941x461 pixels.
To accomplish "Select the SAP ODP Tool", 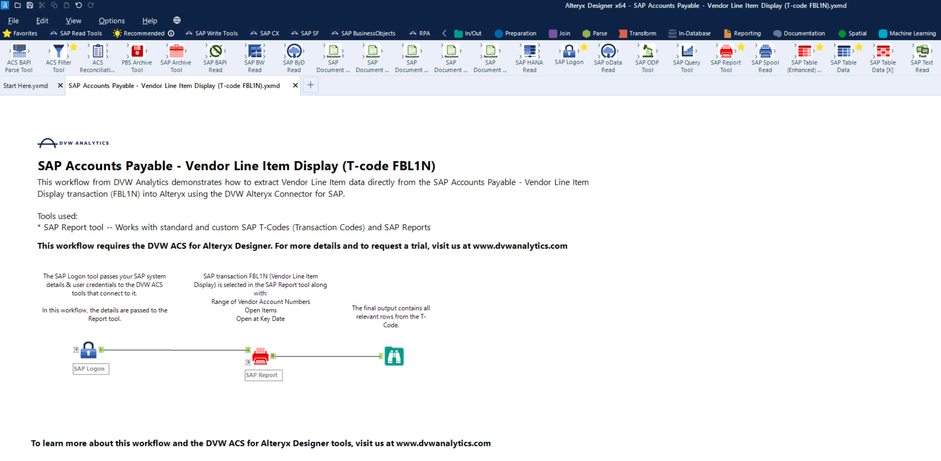I will click(x=648, y=51).
